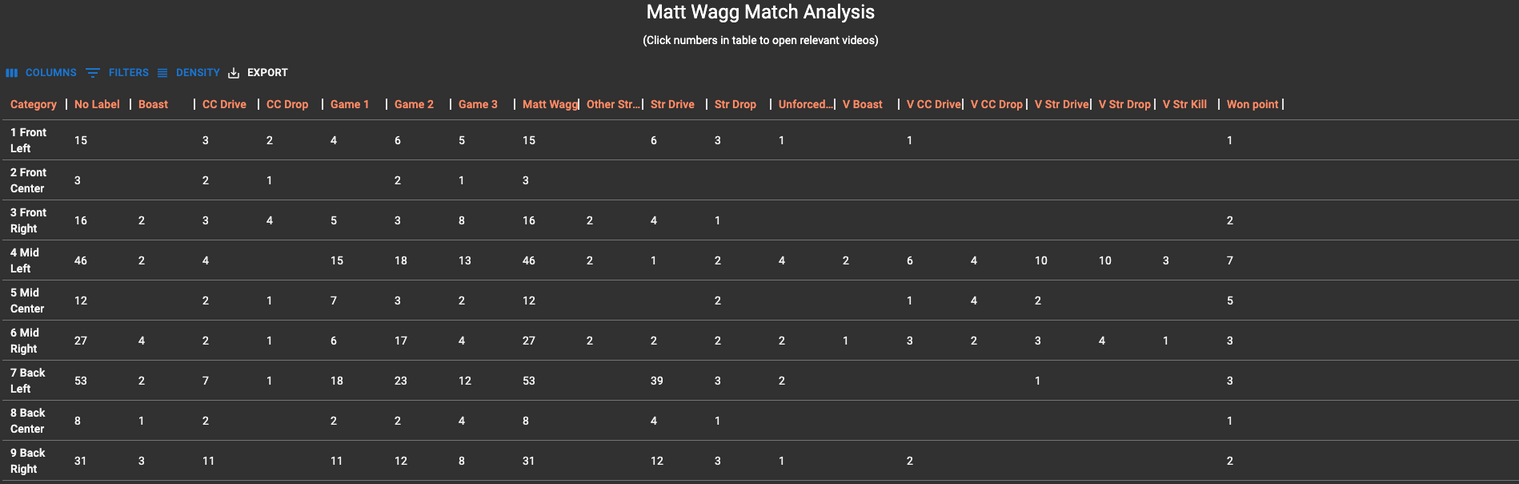1519x484 pixels.
Task: Open the Filters icon in toolbar
Action: [93, 73]
